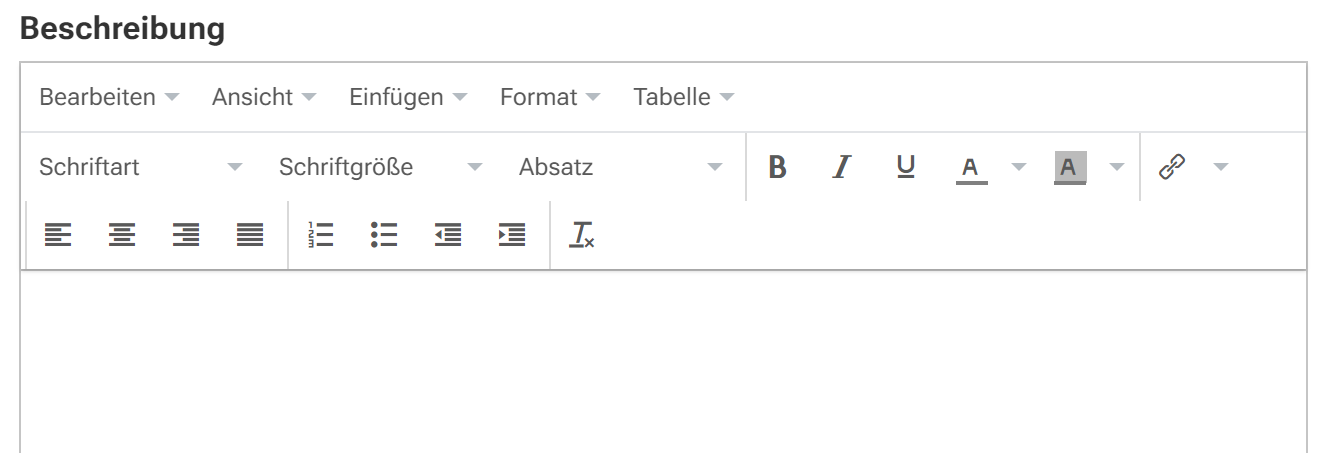Center align the text
The image size is (1330, 461).
pos(122,235)
